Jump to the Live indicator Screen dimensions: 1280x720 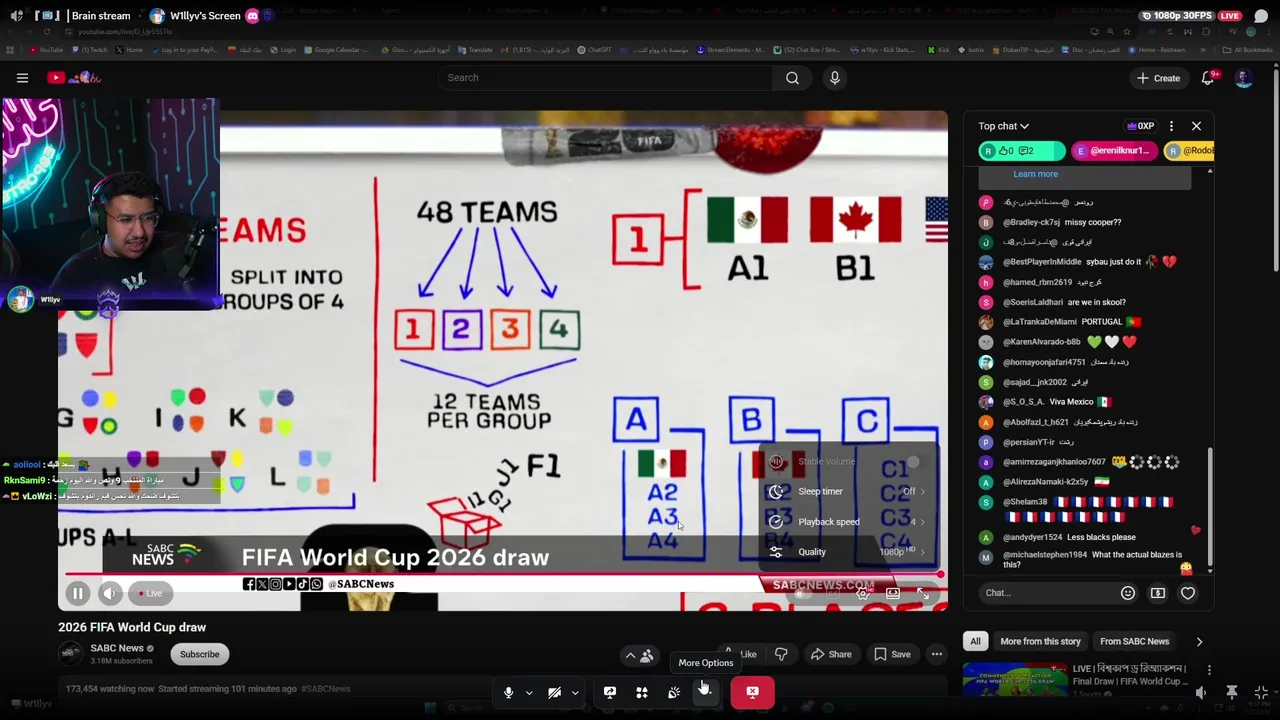[150, 593]
